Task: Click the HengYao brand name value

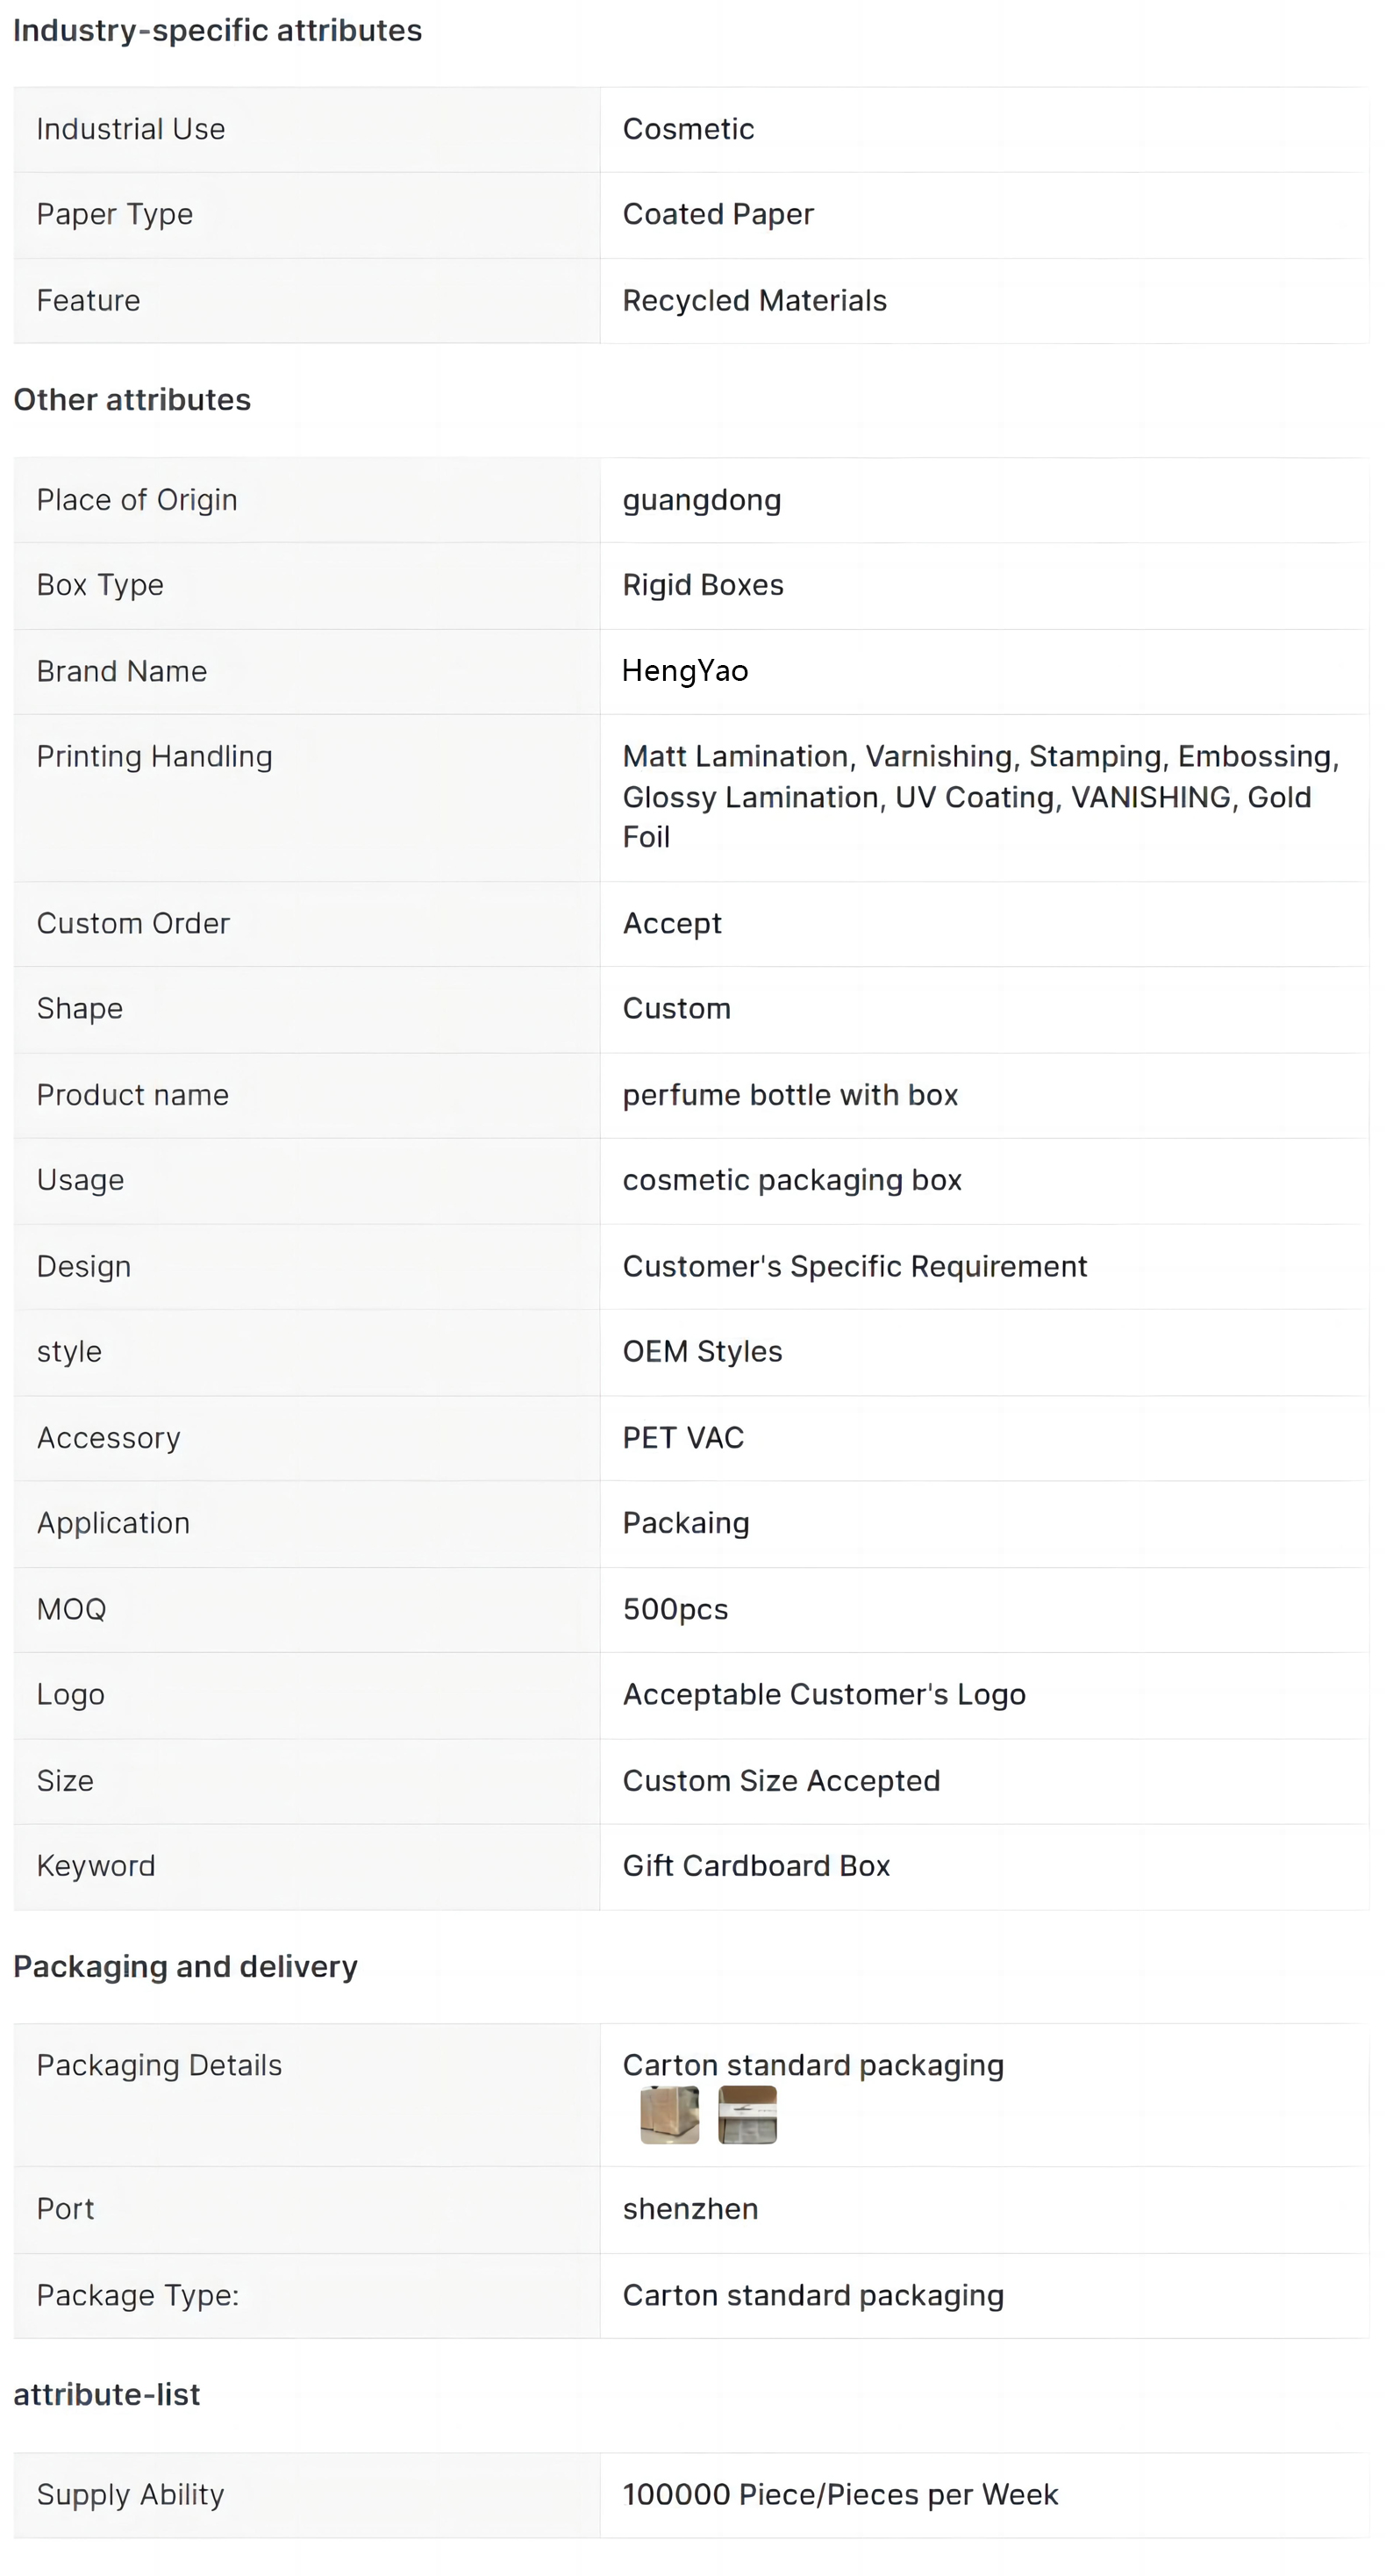Action: tap(685, 671)
